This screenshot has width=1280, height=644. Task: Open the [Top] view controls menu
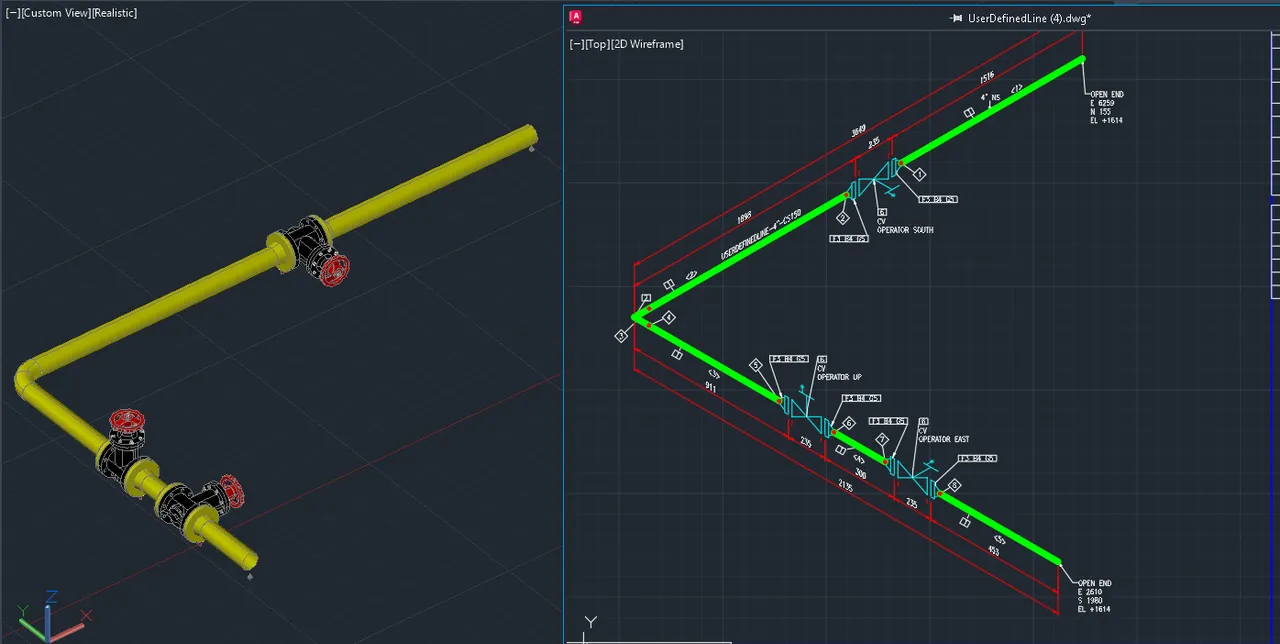click(598, 44)
